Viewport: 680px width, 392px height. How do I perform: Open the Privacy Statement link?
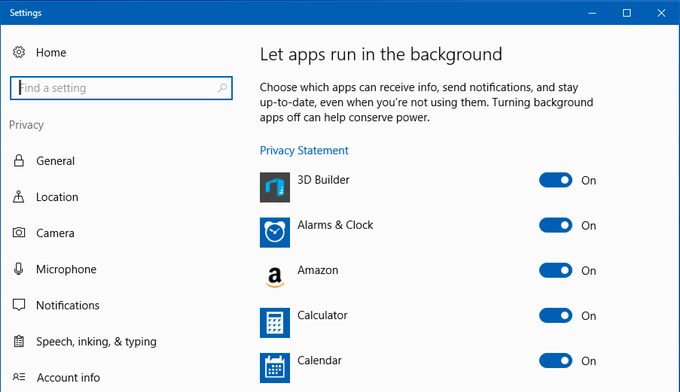click(x=304, y=150)
